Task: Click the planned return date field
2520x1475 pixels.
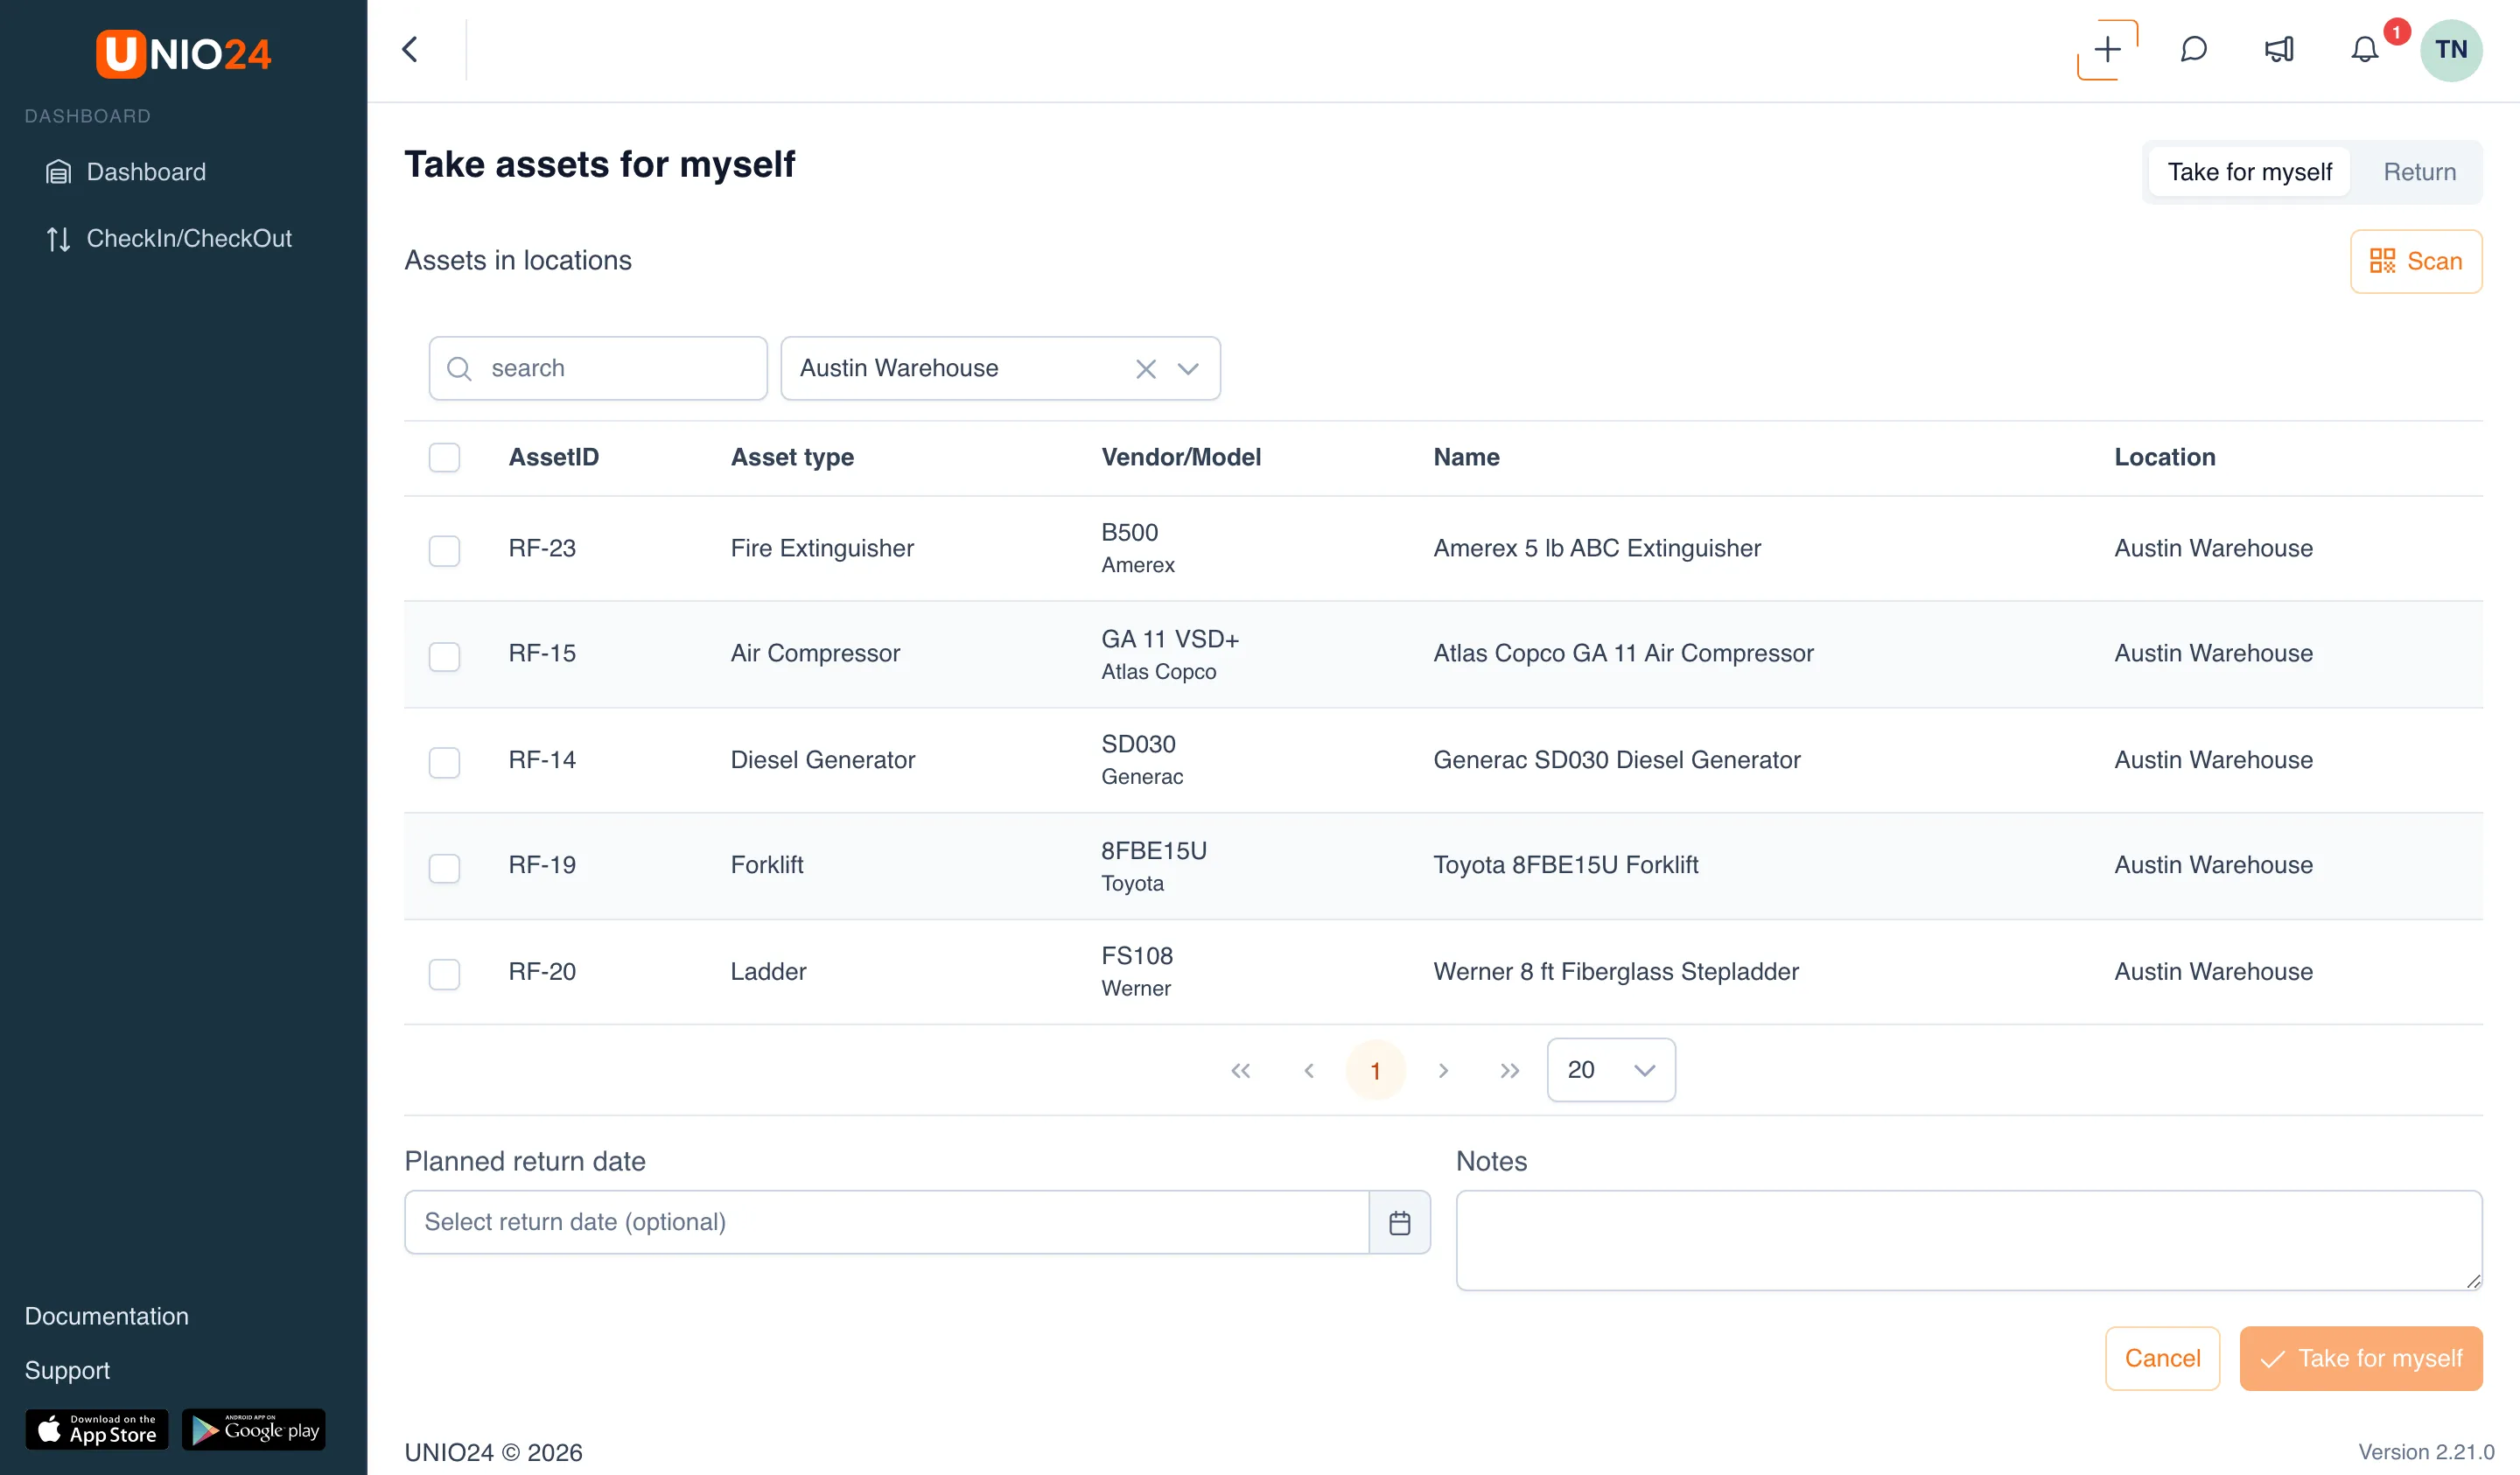Action: coord(886,1222)
